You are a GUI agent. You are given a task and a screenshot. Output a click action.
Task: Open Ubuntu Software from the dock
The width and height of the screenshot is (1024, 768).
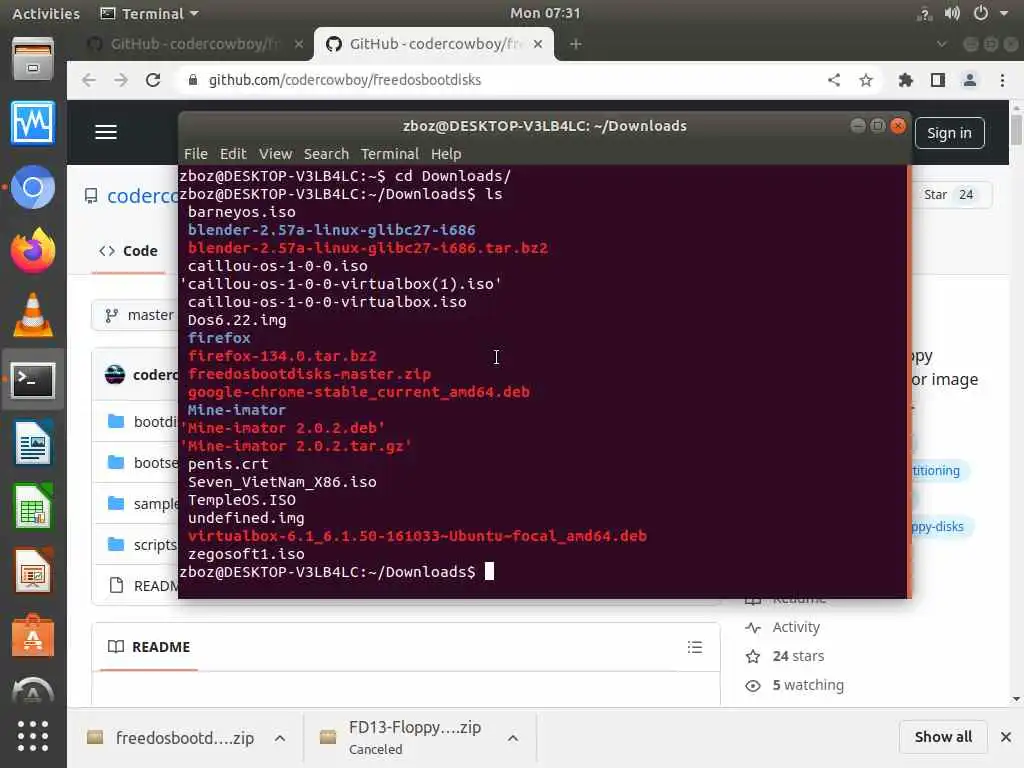[x=33, y=635]
